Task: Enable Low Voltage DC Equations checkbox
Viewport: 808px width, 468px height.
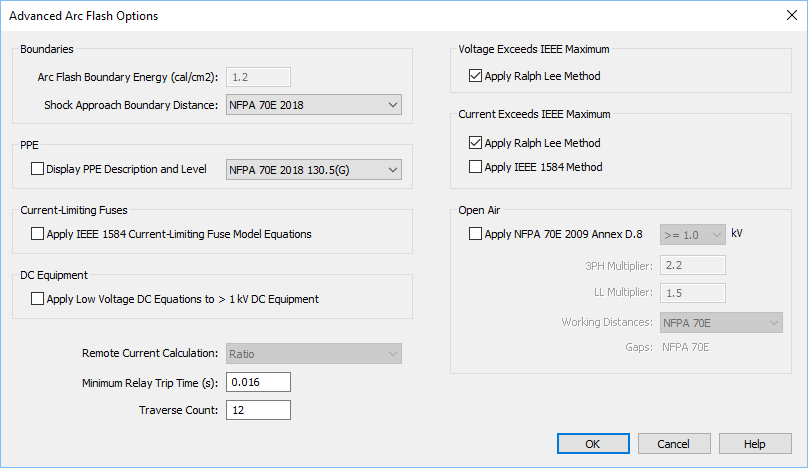Action: [38, 298]
